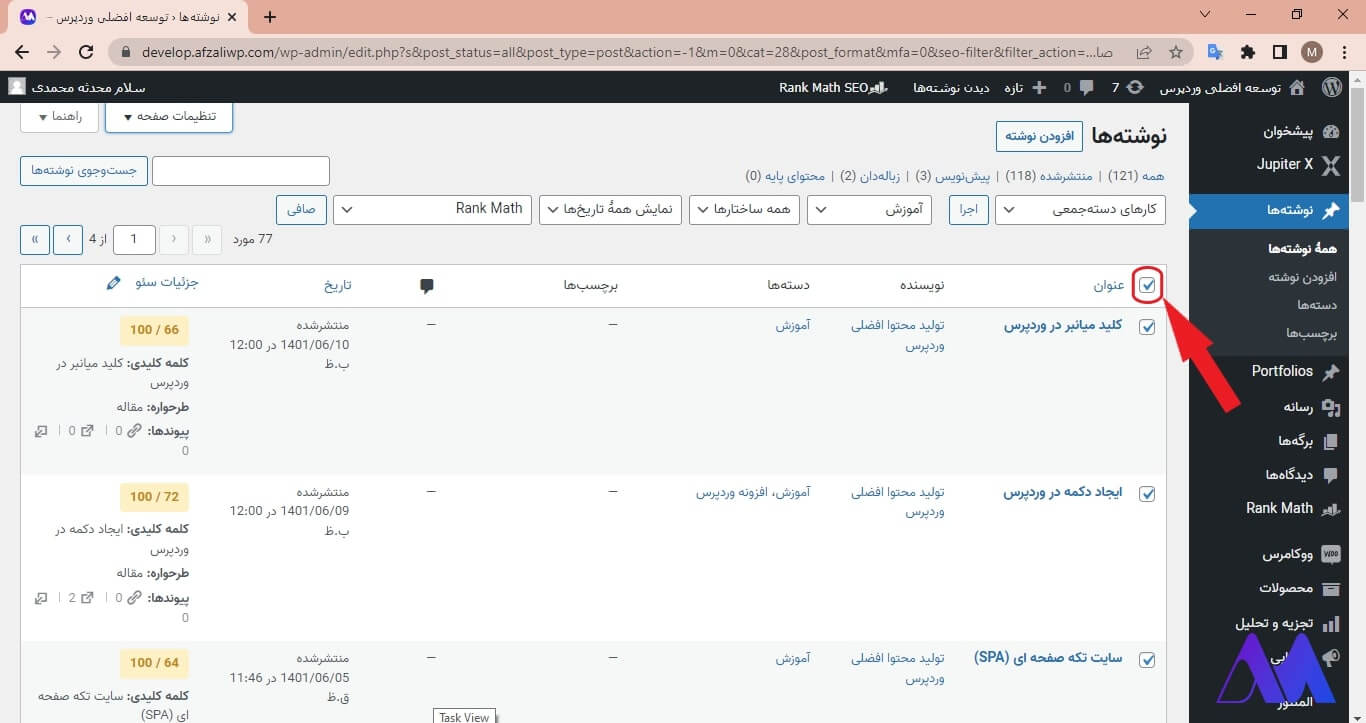Screen dimensions: 1366x723
Task: Open the share page icon in address bar
Action: [1144, 52]
